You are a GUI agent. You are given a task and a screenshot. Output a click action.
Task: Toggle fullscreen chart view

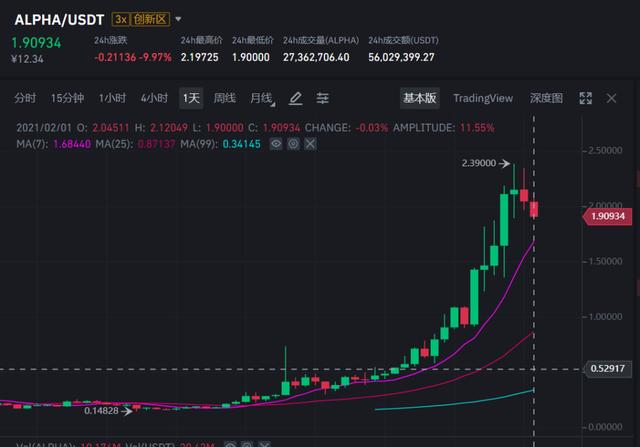coord(586,98)
